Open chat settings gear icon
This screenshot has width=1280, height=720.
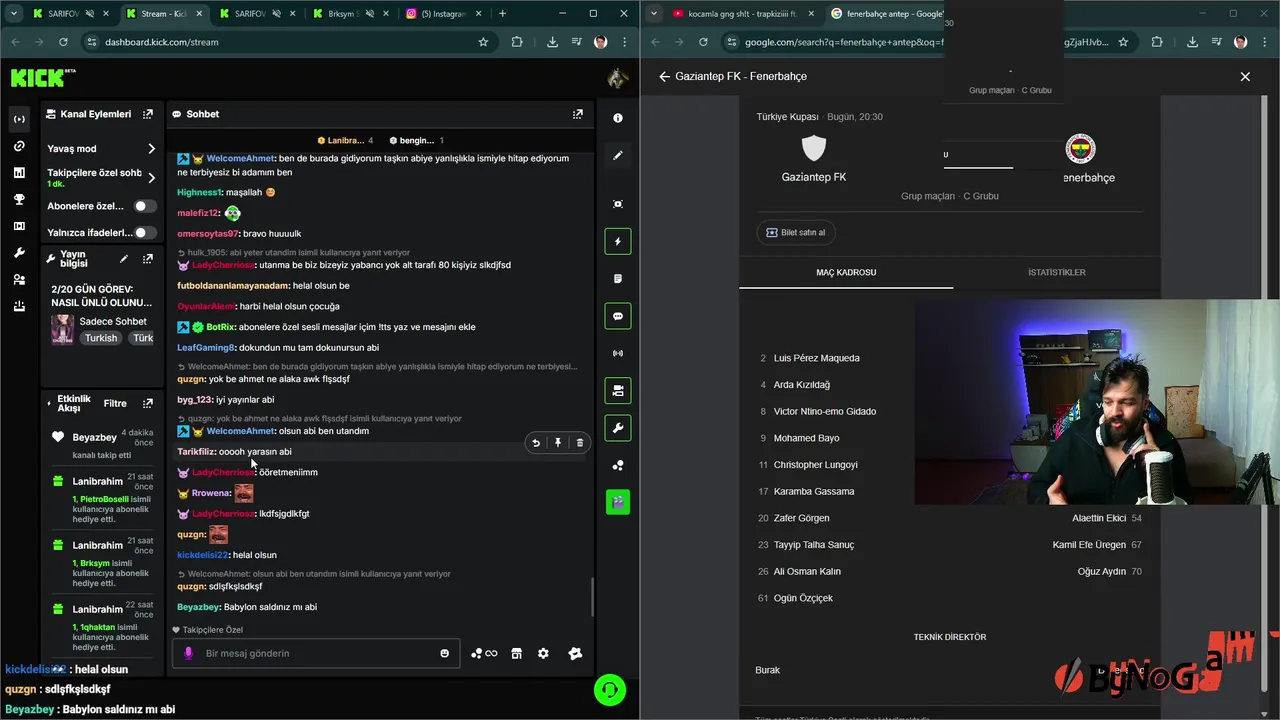click(x=543, y=653)
